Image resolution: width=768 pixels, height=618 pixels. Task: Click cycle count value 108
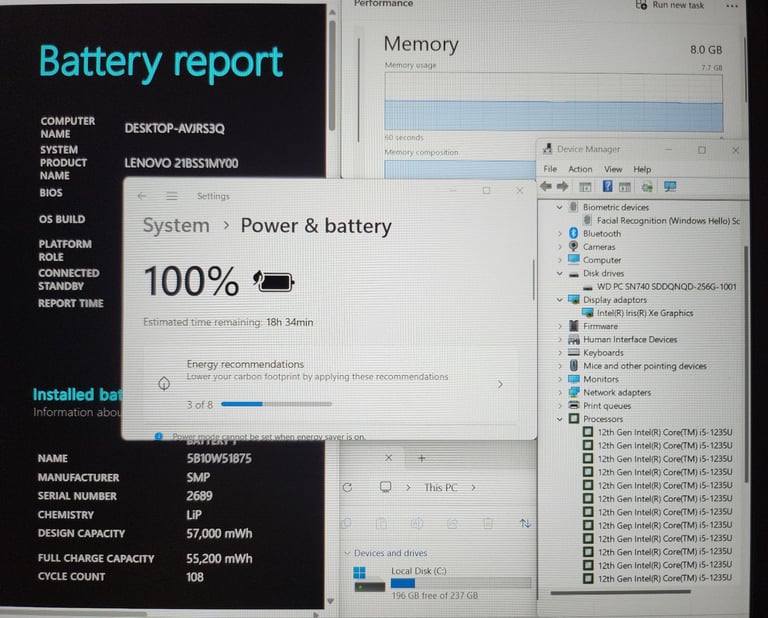(194, 577)
